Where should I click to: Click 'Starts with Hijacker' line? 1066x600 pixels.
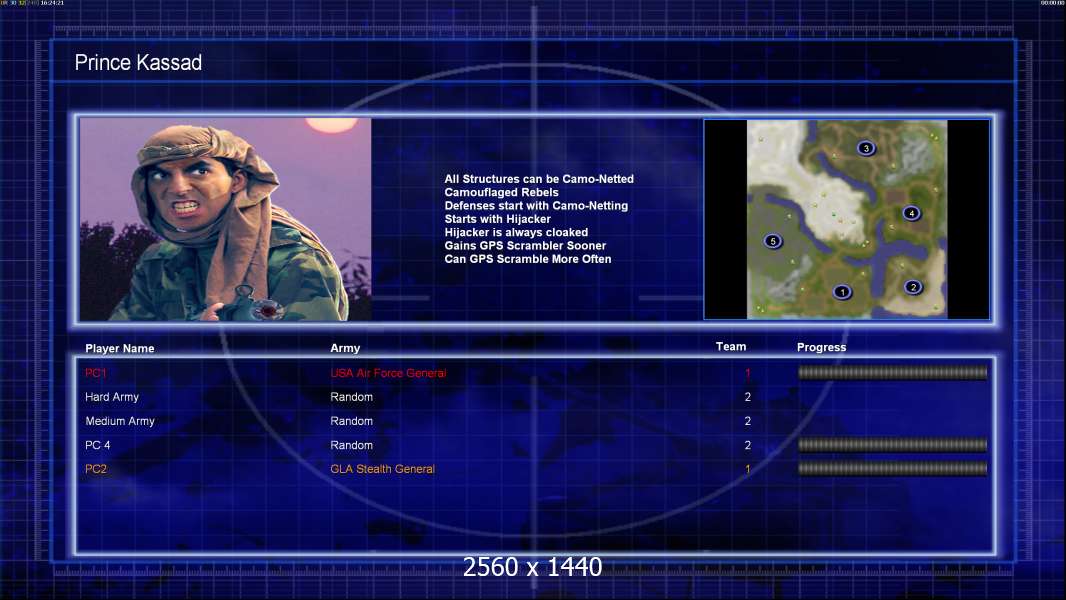pos(498,219)
